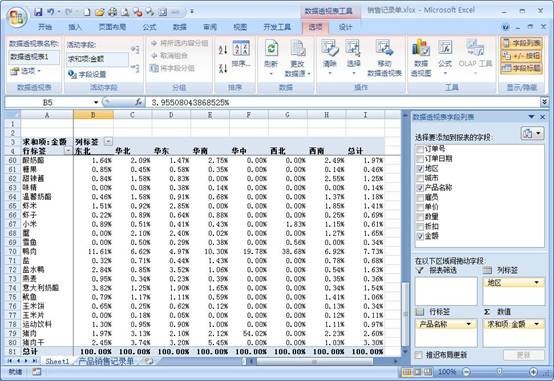
Task: Uncheck the 地区 field checkbox
Action: click(420, 169)
